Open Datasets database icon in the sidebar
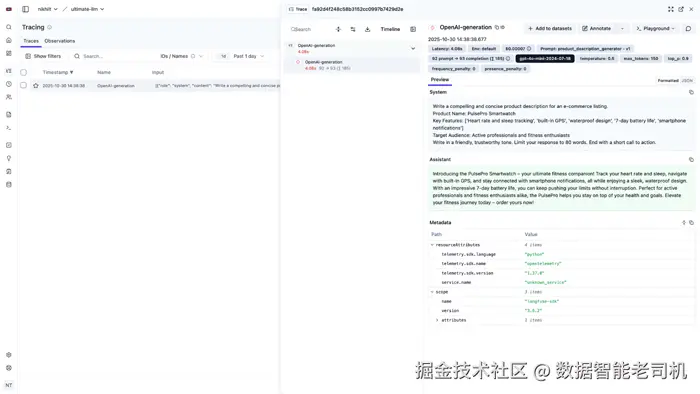Screen dimensions: 700x394 [8, 184]
